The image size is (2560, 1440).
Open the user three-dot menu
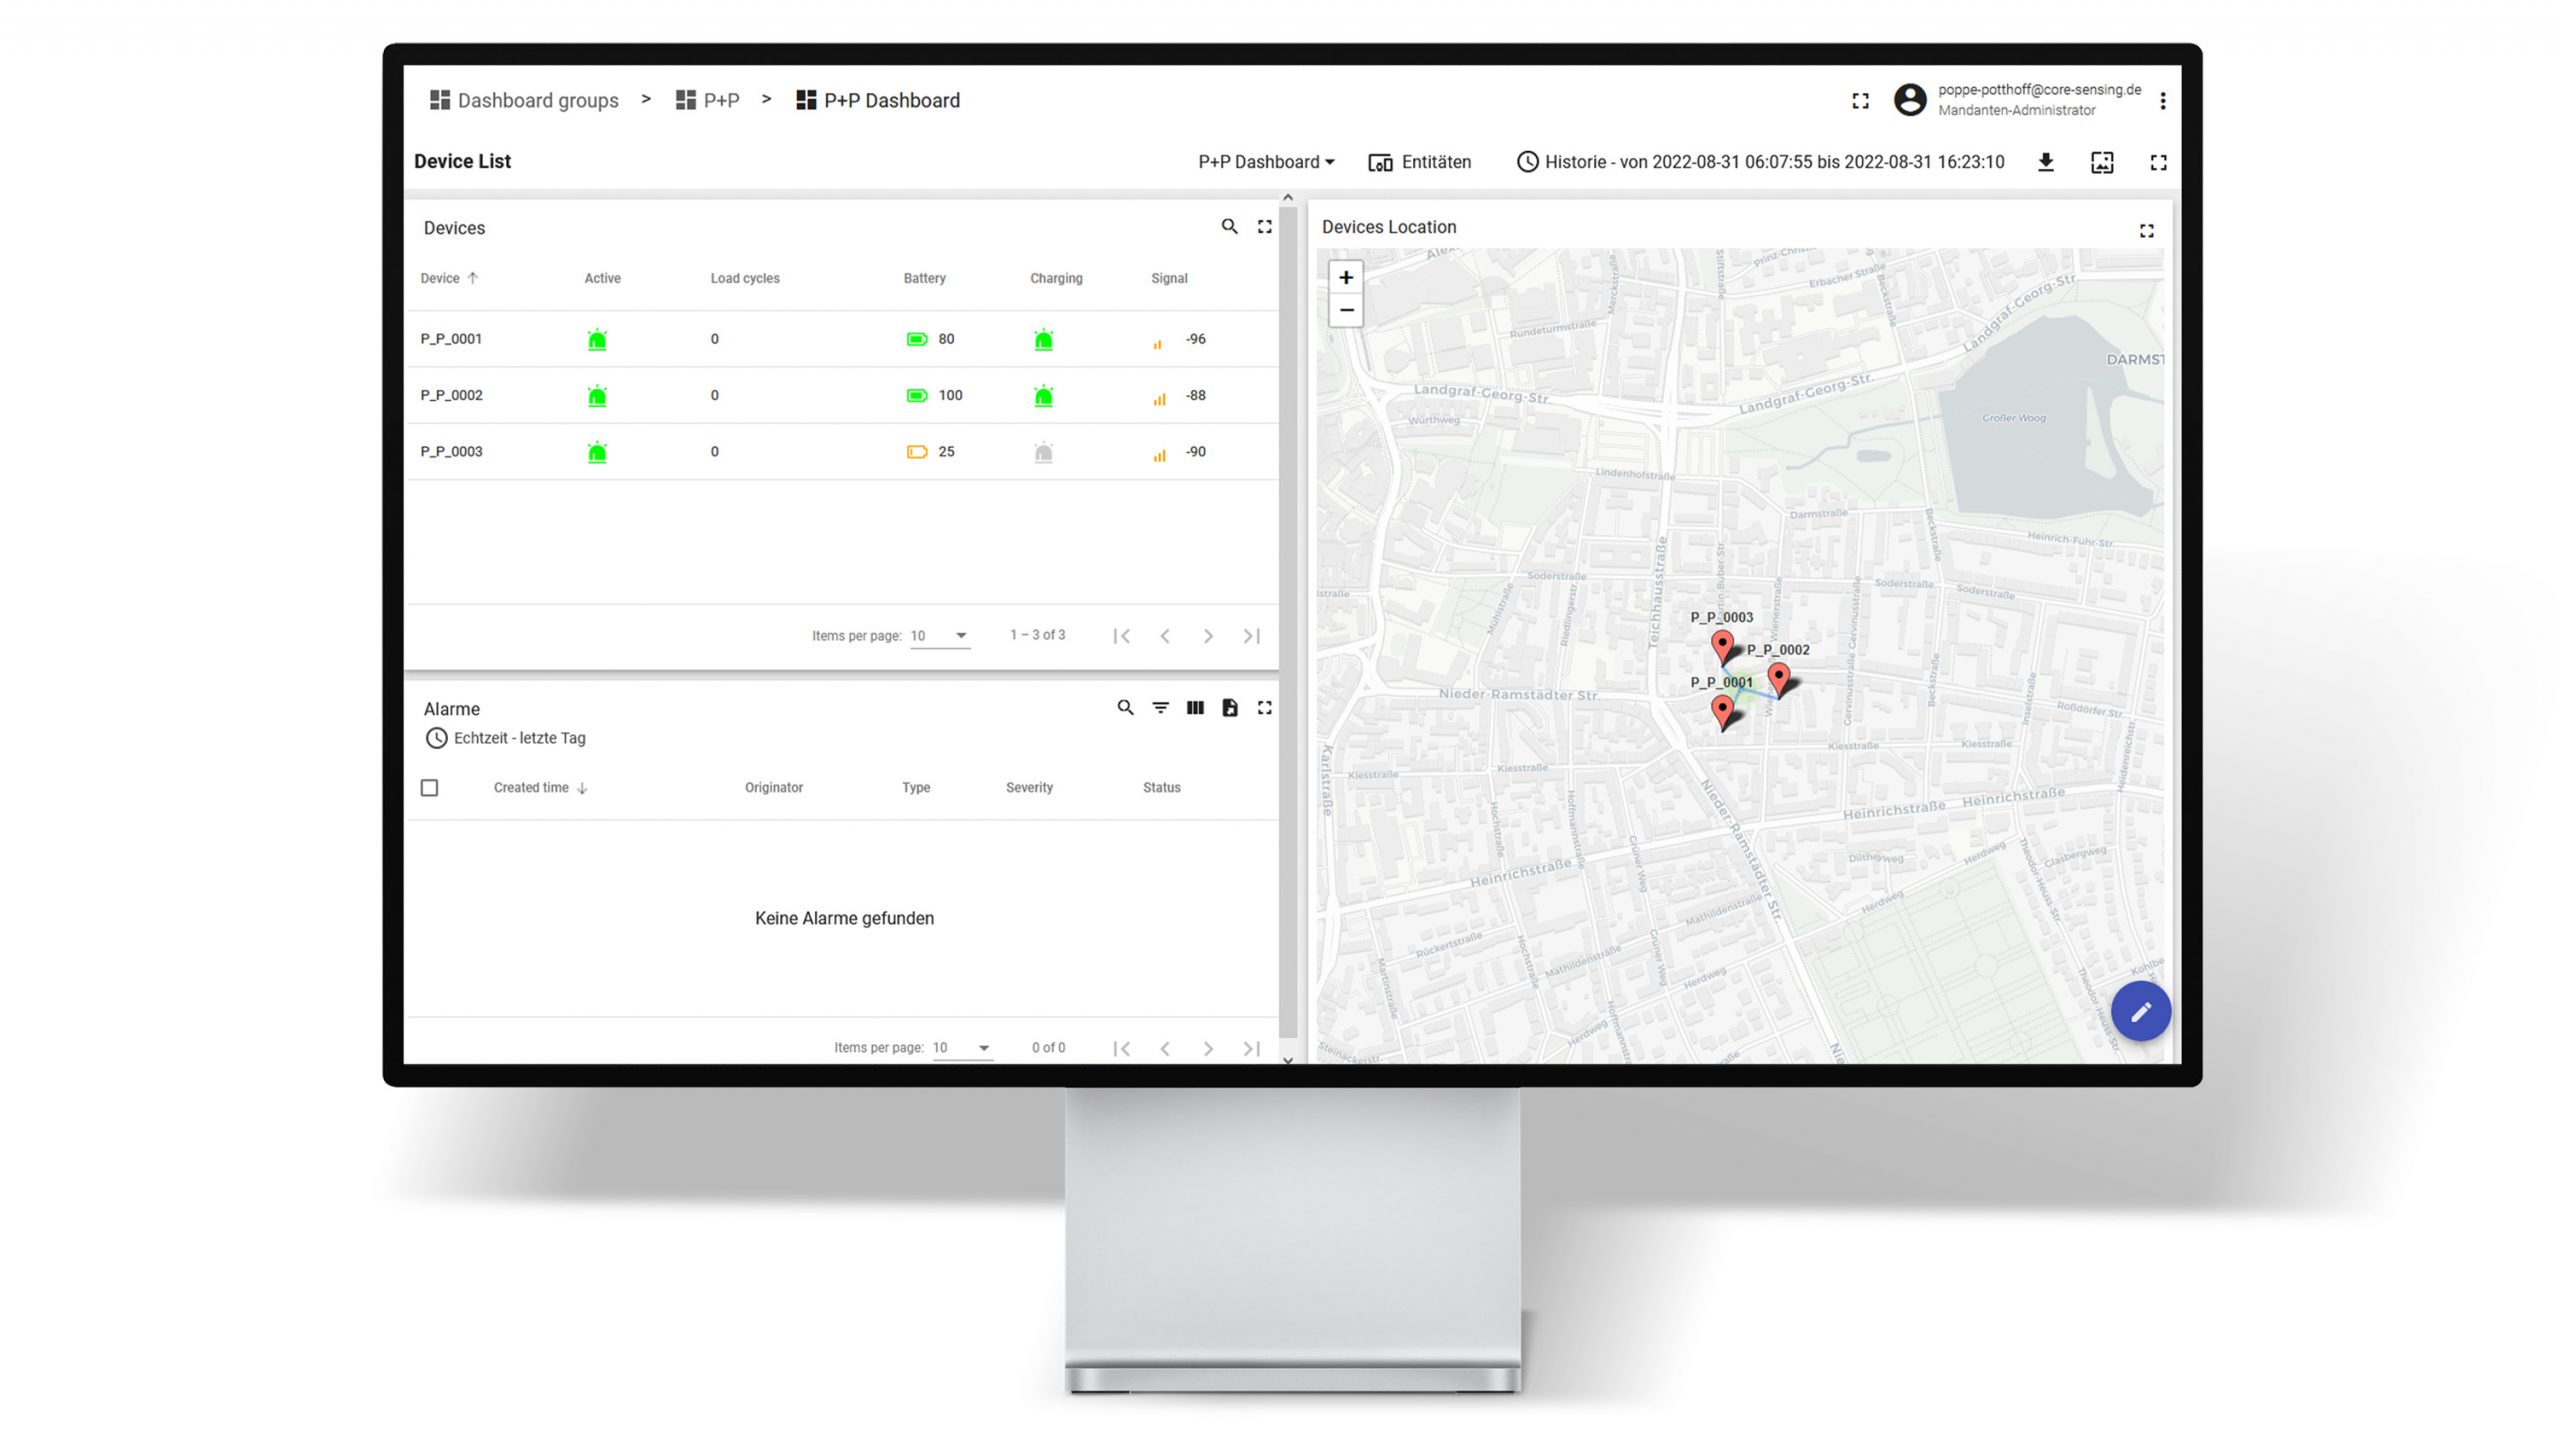(2162, 101)
